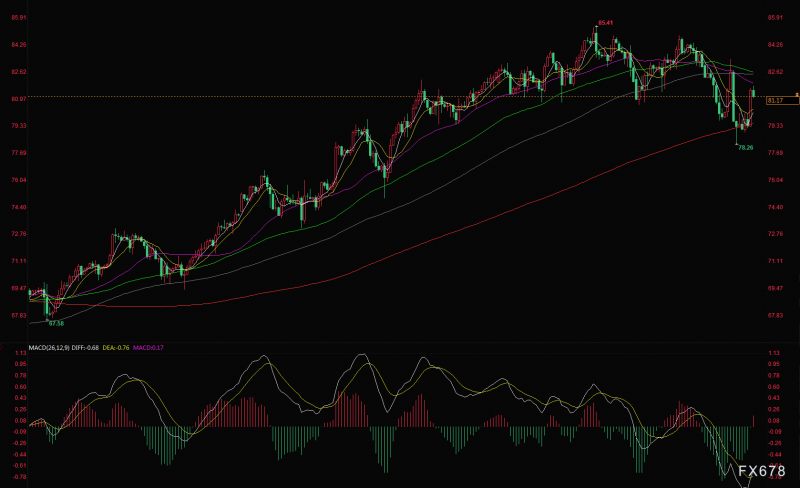Click -0.44 on the right MACD axis
800x488 pixels.
[775, 455]
